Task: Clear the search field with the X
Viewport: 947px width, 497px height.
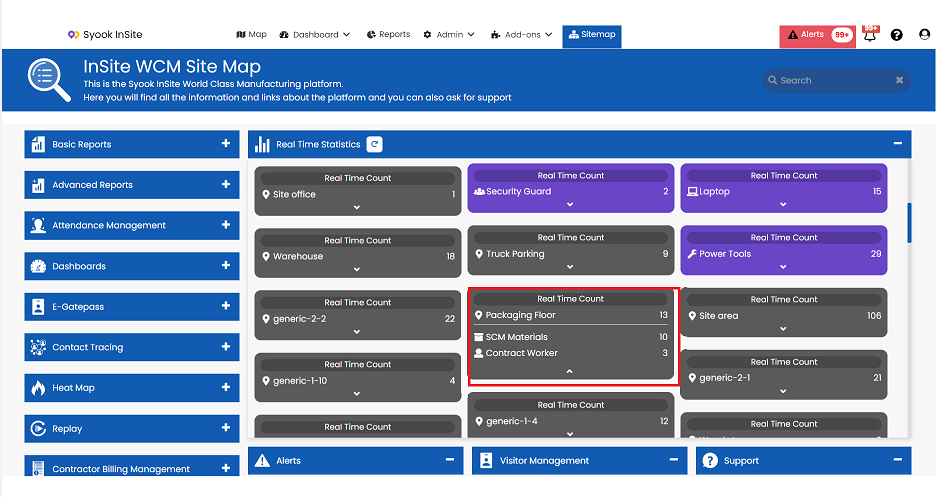Action: 899,80
